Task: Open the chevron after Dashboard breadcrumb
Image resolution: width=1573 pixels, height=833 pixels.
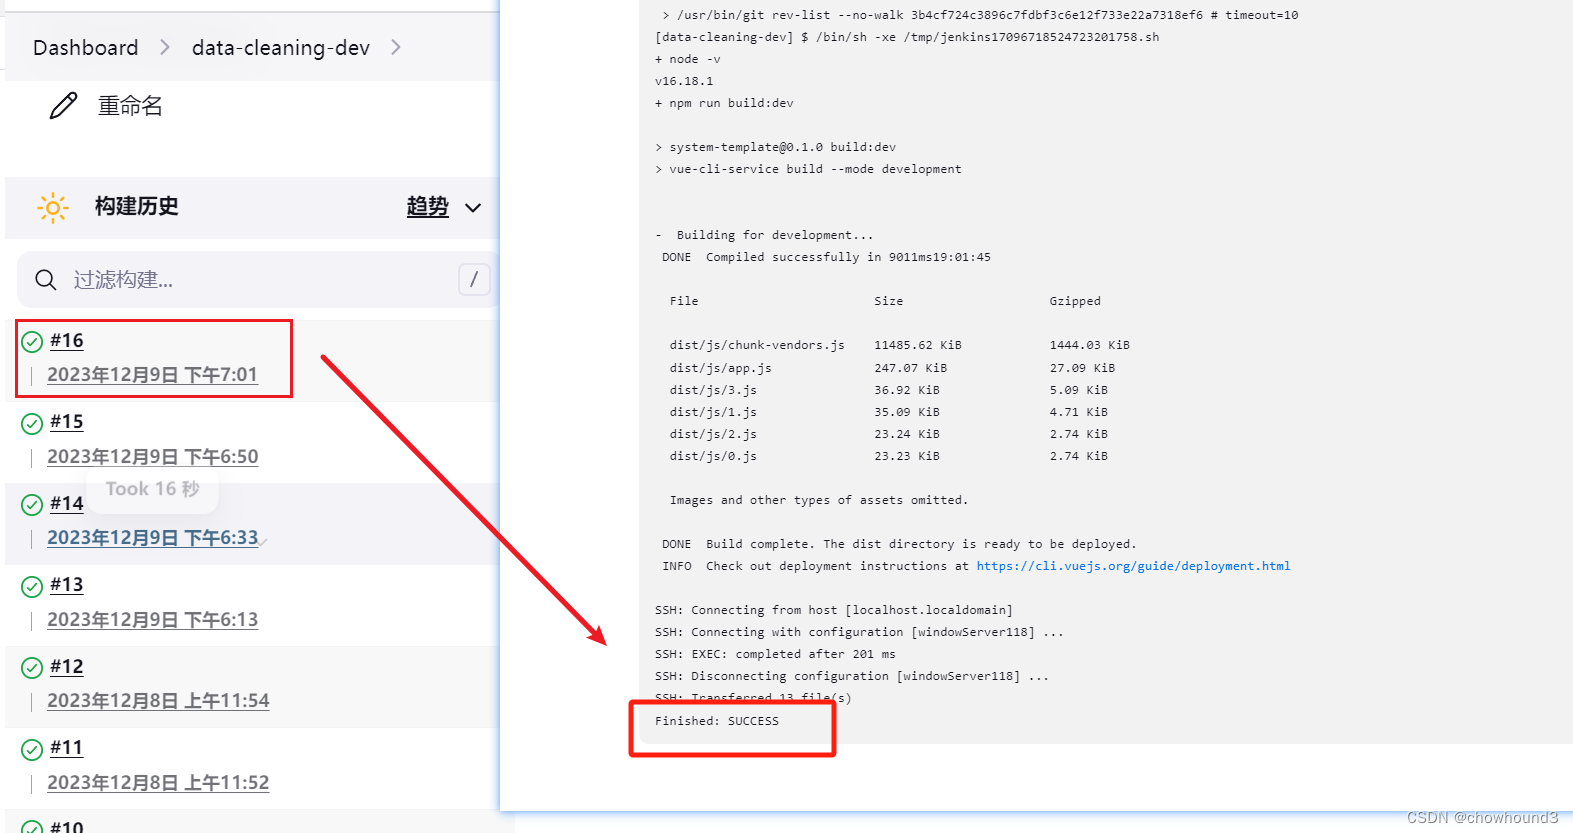Action: click(165, 47)
